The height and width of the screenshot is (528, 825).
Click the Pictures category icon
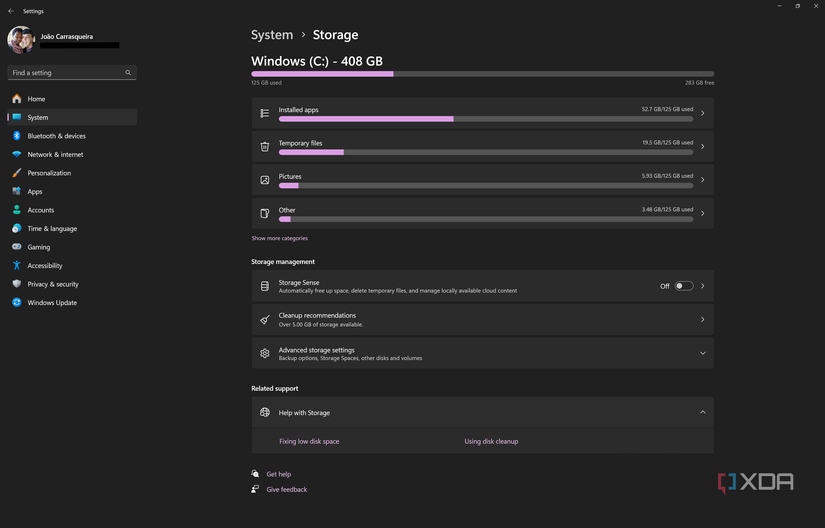coord(265,180)
